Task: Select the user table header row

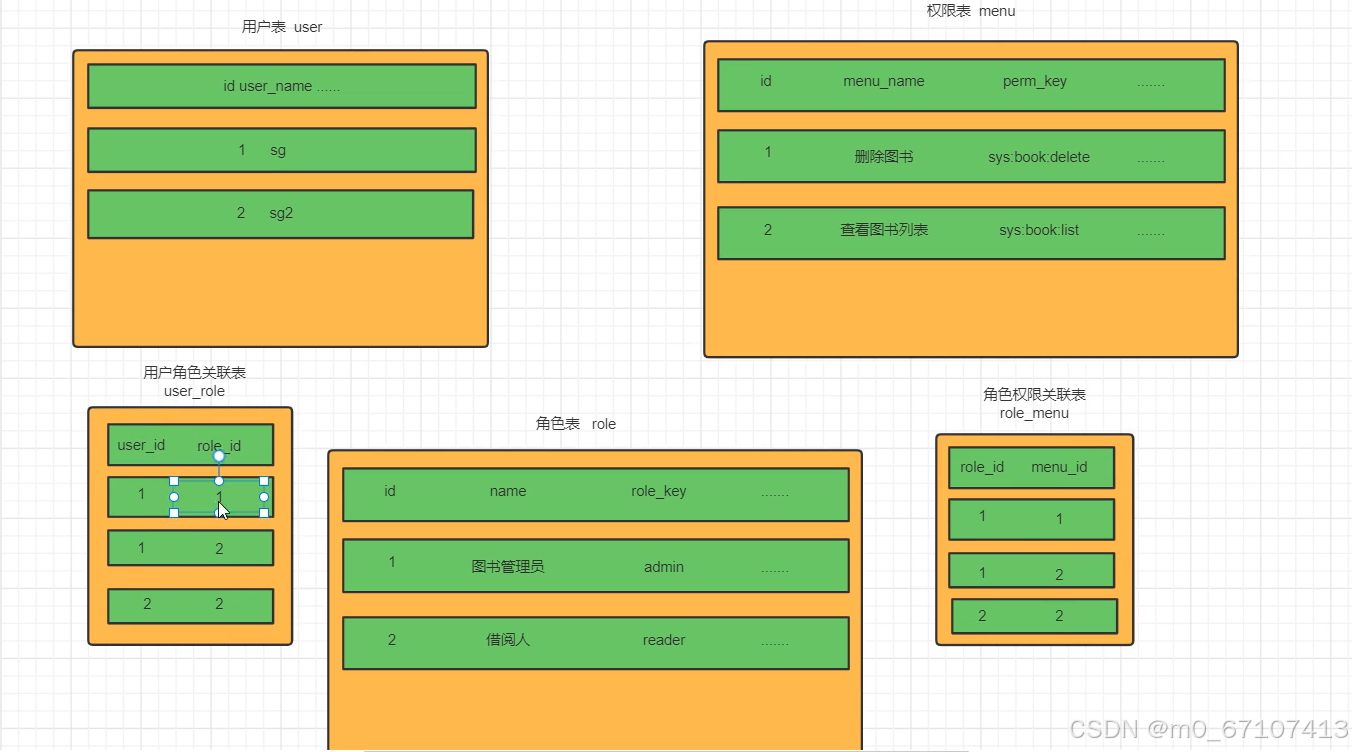Action: tap(281, 86)
